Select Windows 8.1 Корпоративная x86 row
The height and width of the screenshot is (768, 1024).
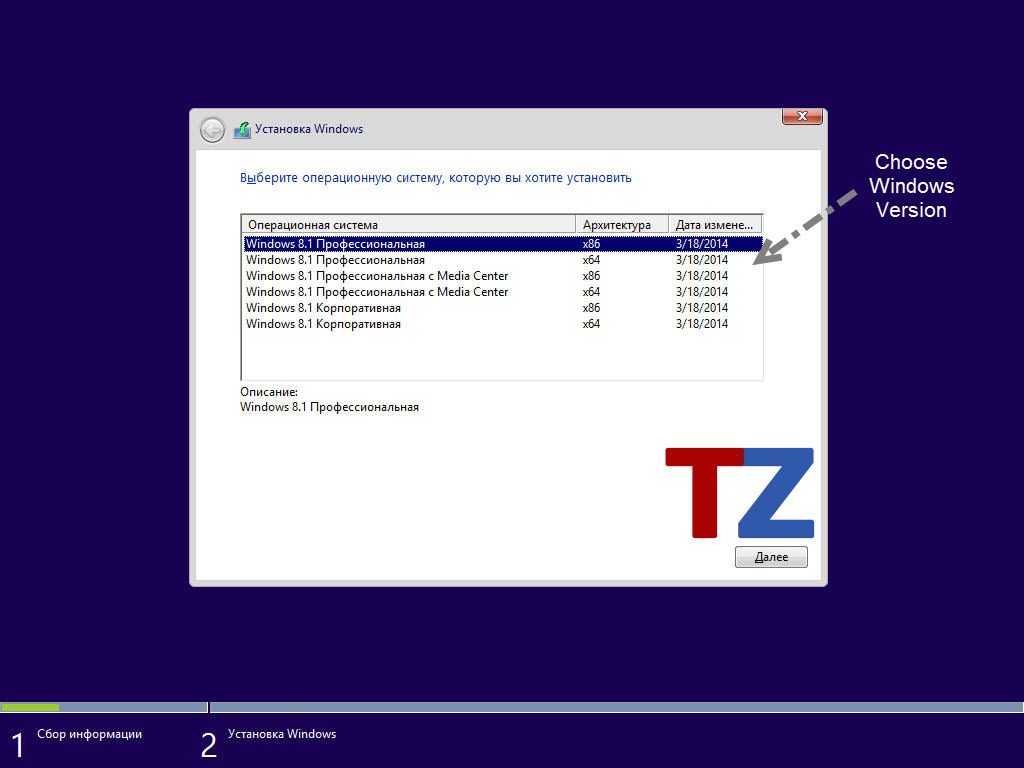click(x=502, y=308)
